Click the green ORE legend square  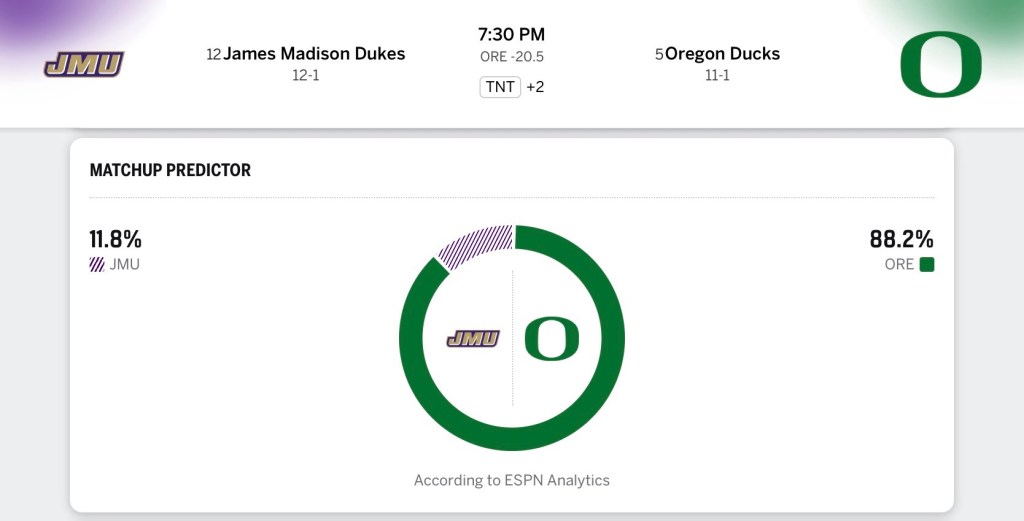tap(926, 265)
